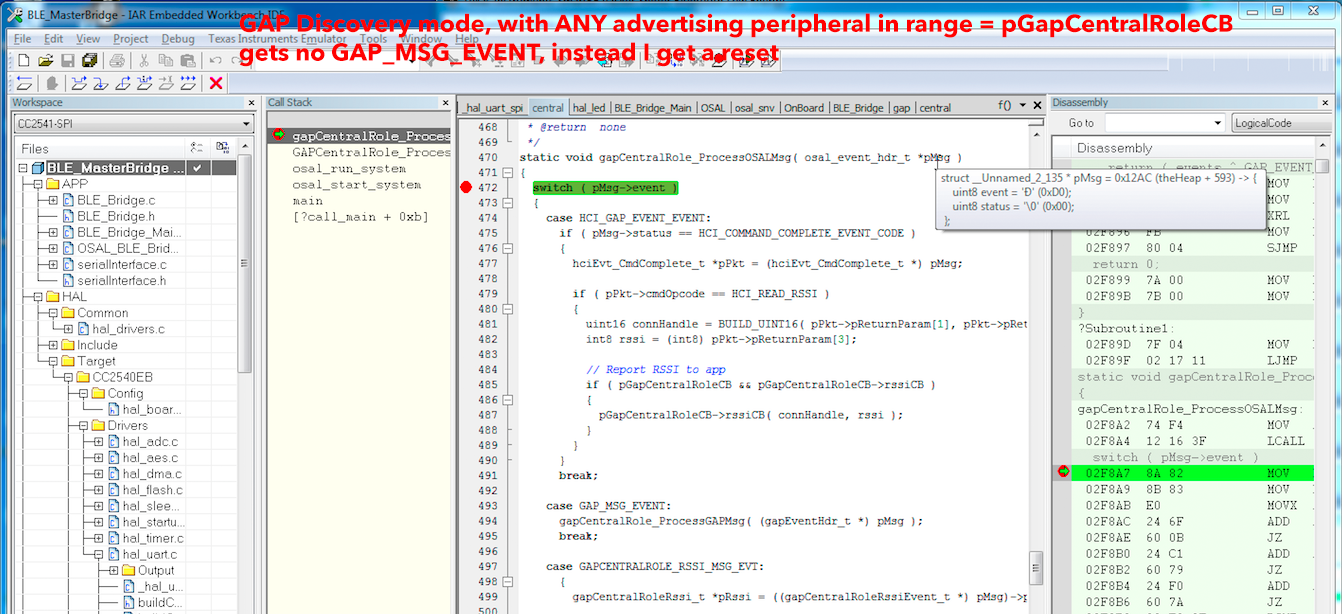This screenshot has width=1342, height=614.
Task: Click the first icon in the Files header
Action: click(197, 148)
